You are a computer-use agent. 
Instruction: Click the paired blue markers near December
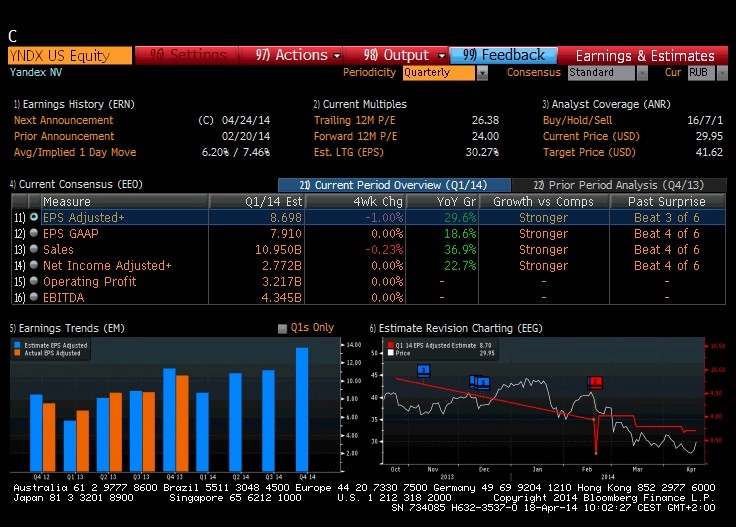[480, 382]
